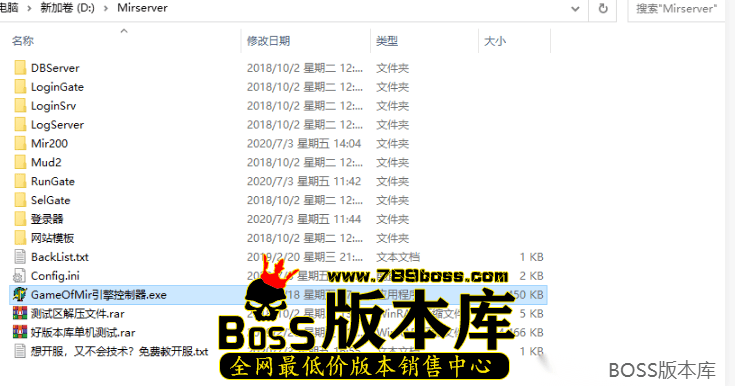Refresh the Mirserver folder view
This screenshot has height=386, width=735.
pyautogui.click(x=603, y=8)
